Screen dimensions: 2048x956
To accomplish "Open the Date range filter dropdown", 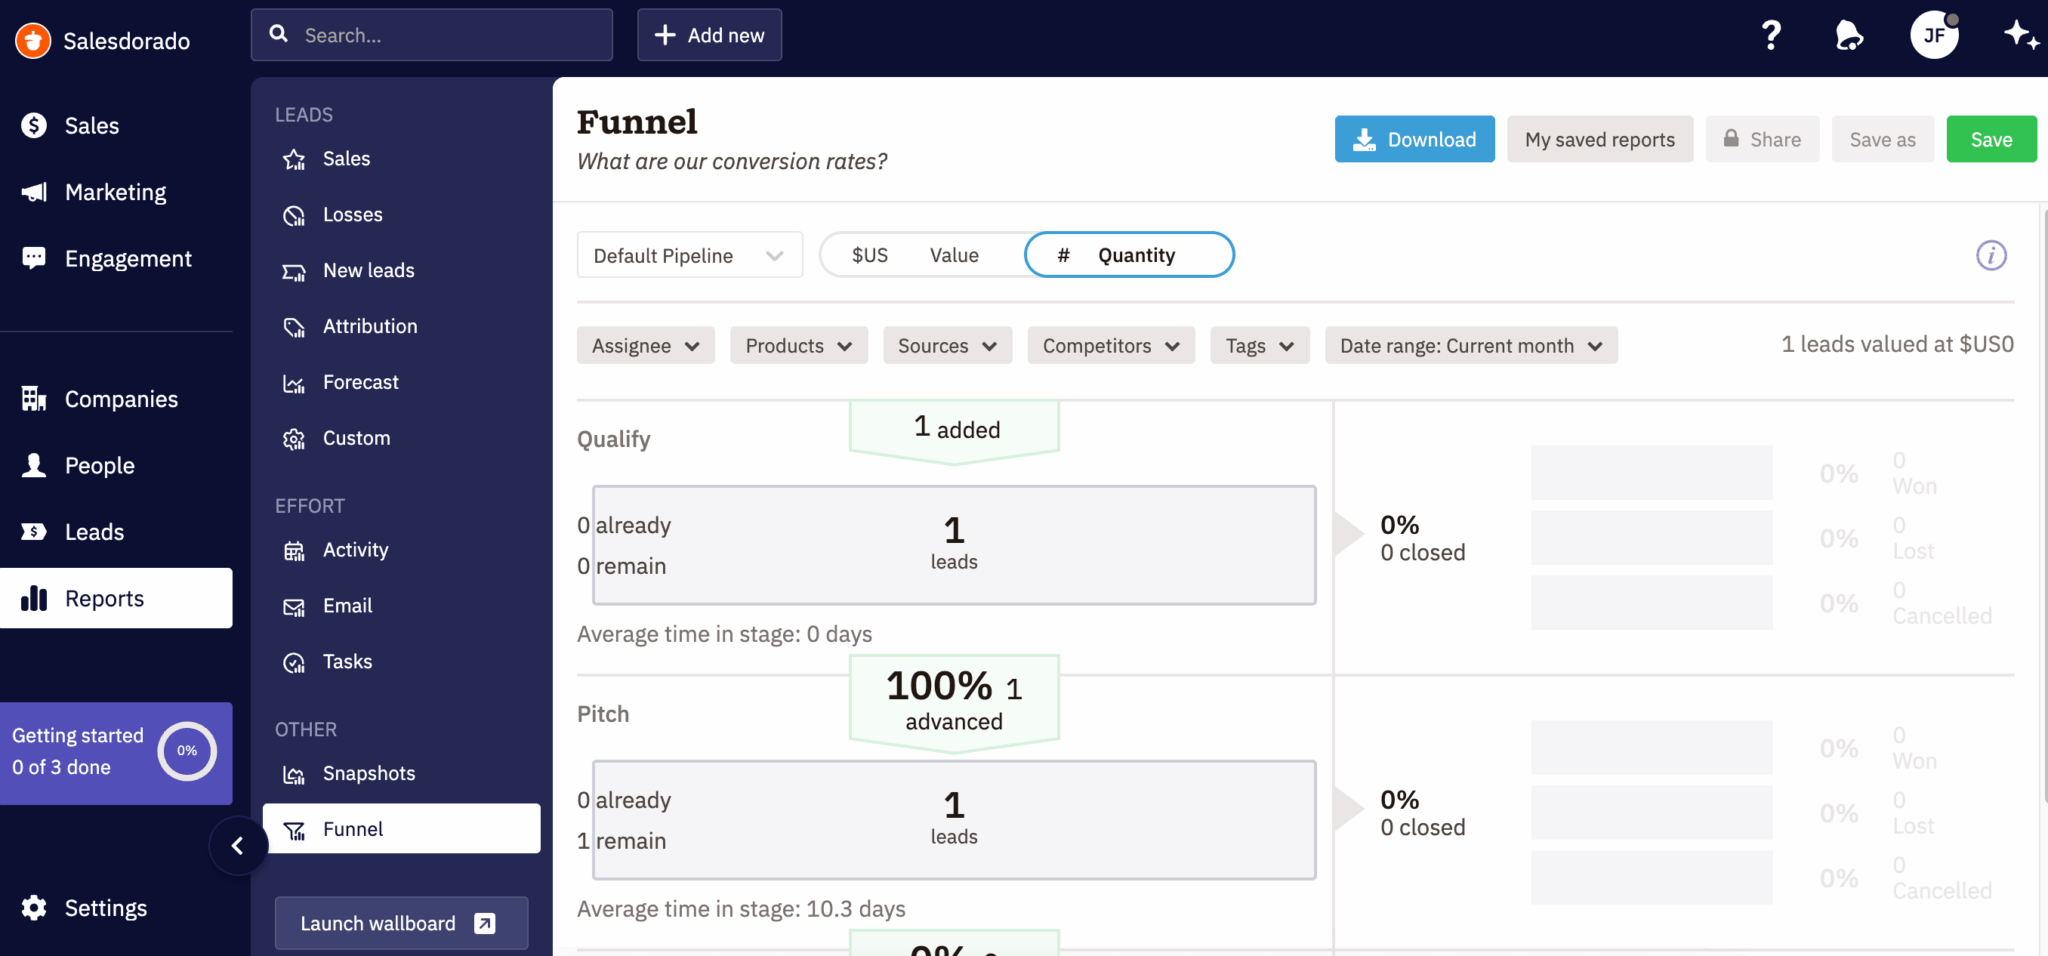I will (1470, 346).
